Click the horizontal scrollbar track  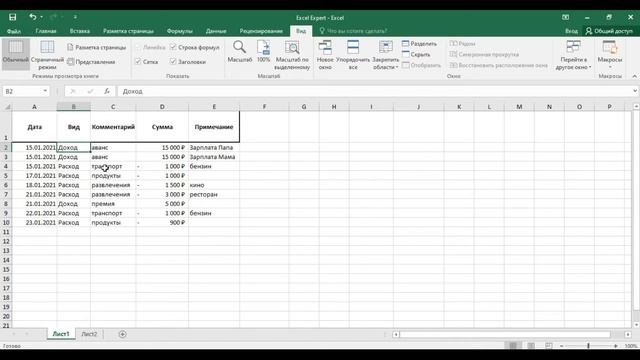click(x=505, y=334)
